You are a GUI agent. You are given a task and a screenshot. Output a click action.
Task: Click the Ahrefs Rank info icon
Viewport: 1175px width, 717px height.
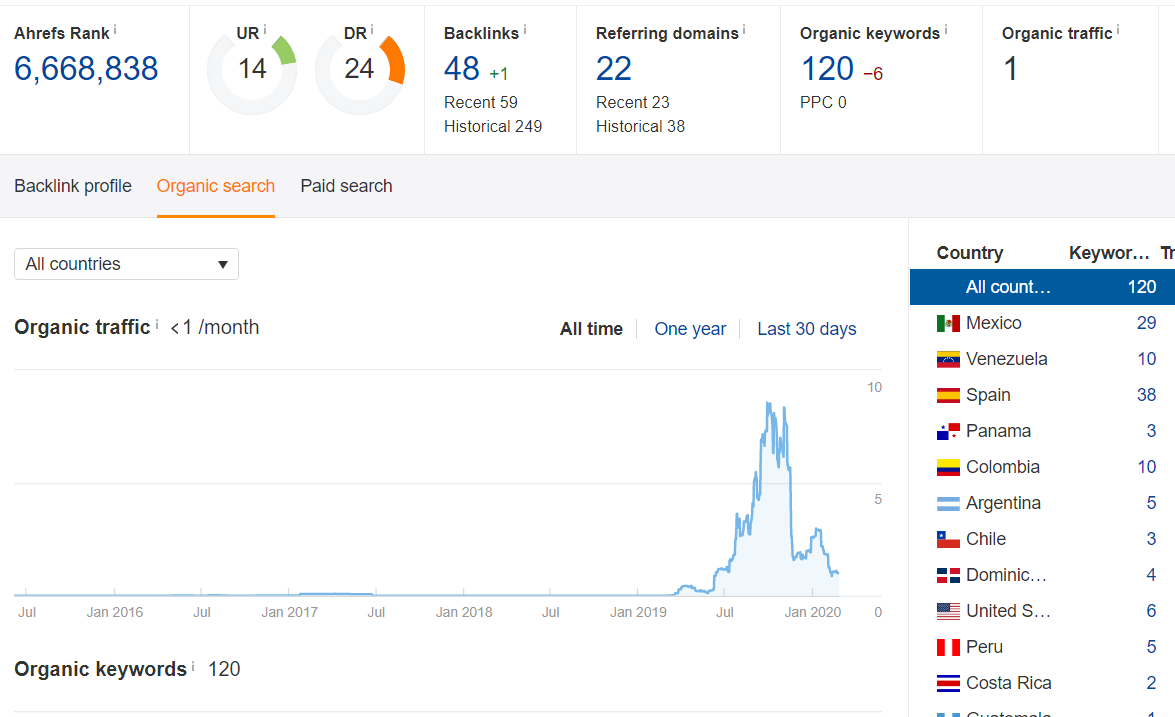115,30
